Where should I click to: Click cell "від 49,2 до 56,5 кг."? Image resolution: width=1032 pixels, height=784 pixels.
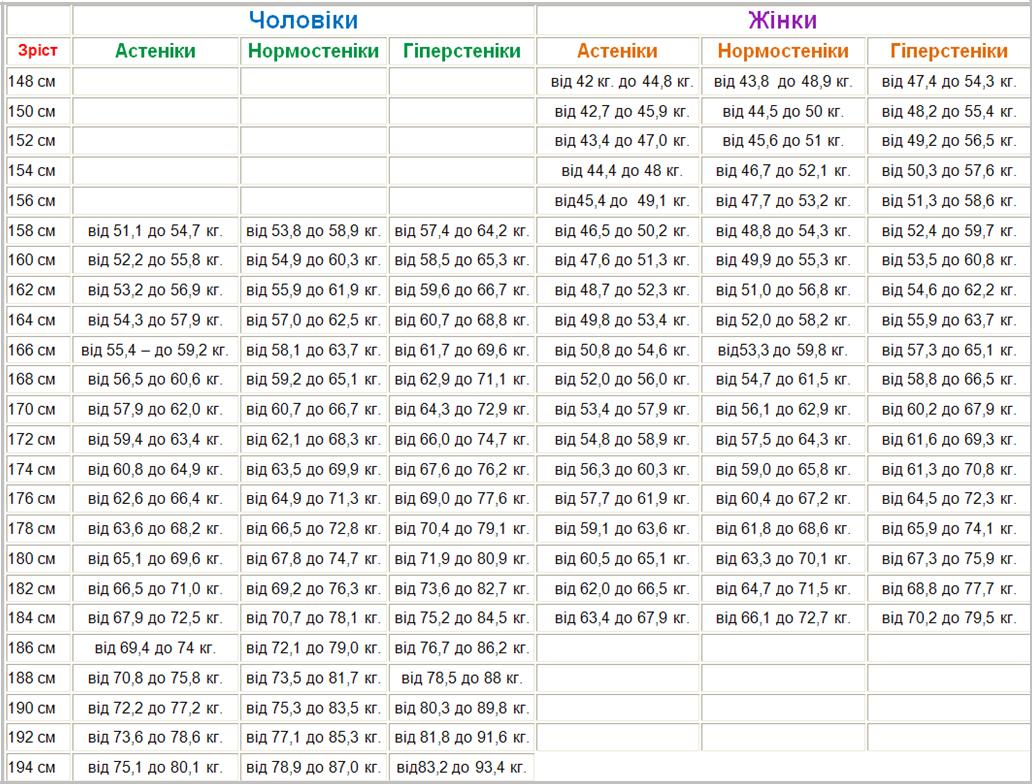pyautogui.click(x=949, y=141)
